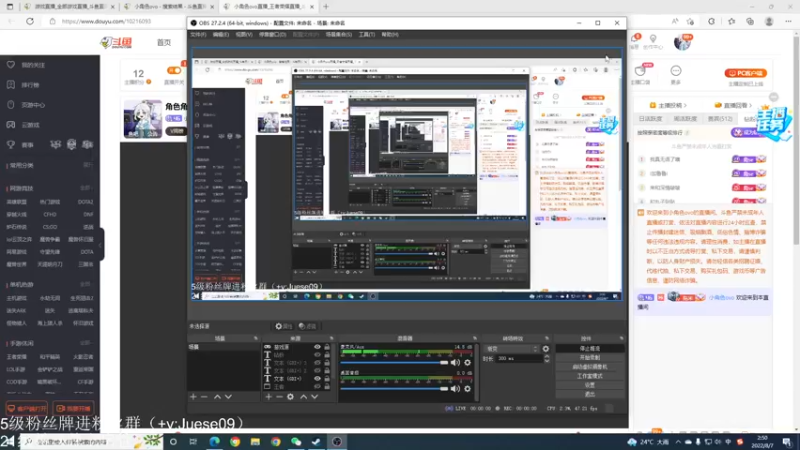Viewport: 800px width, 450px height.
Task: Open source filters button in OBS
Action: point(308,326)
